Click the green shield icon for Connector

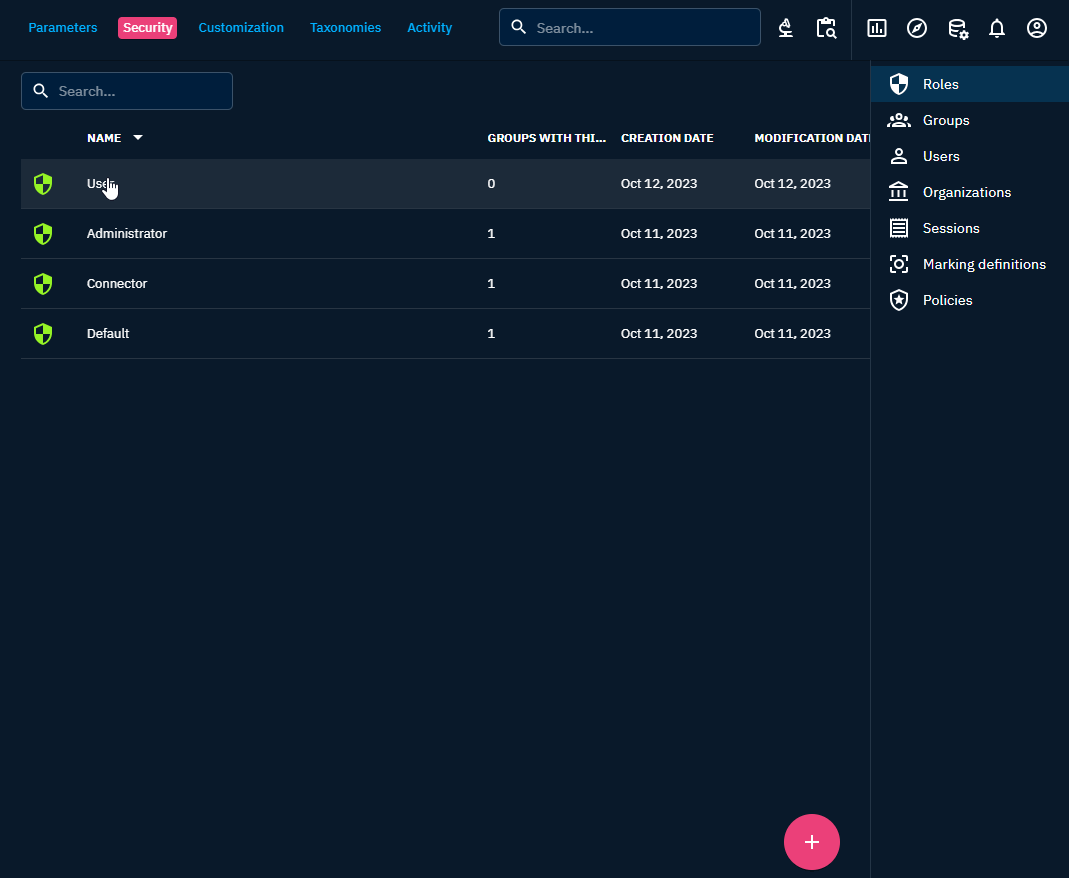click(43, 284)
